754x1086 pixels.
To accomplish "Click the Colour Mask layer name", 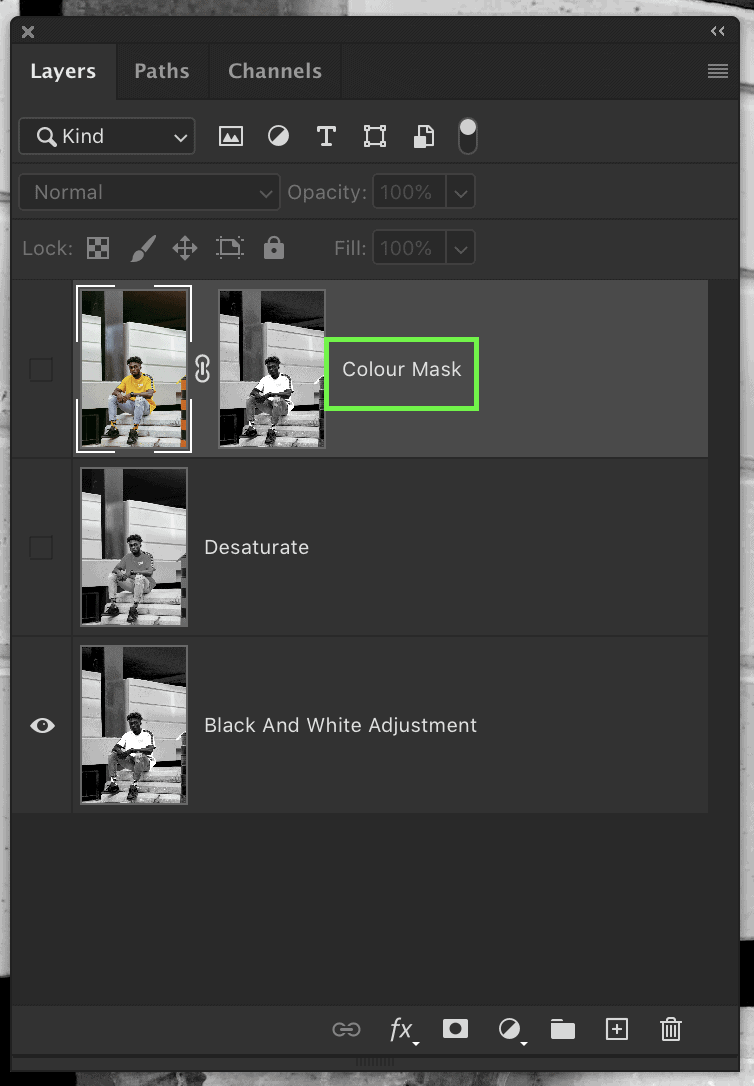I will 402,369.
